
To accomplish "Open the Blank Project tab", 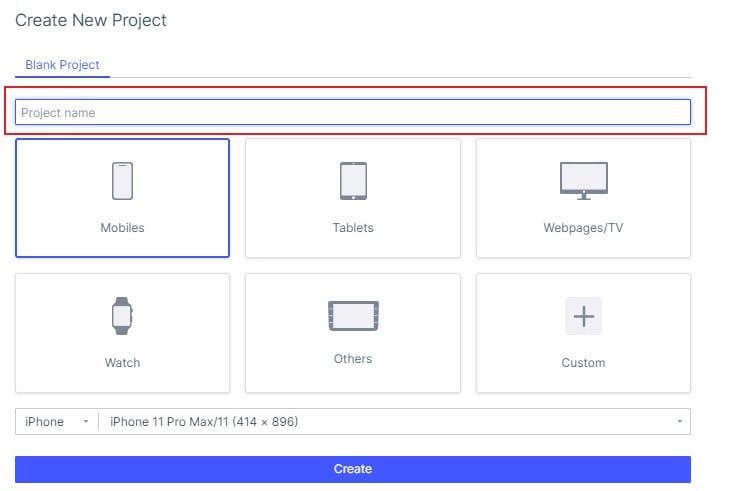I will click(x=62, y=65).
